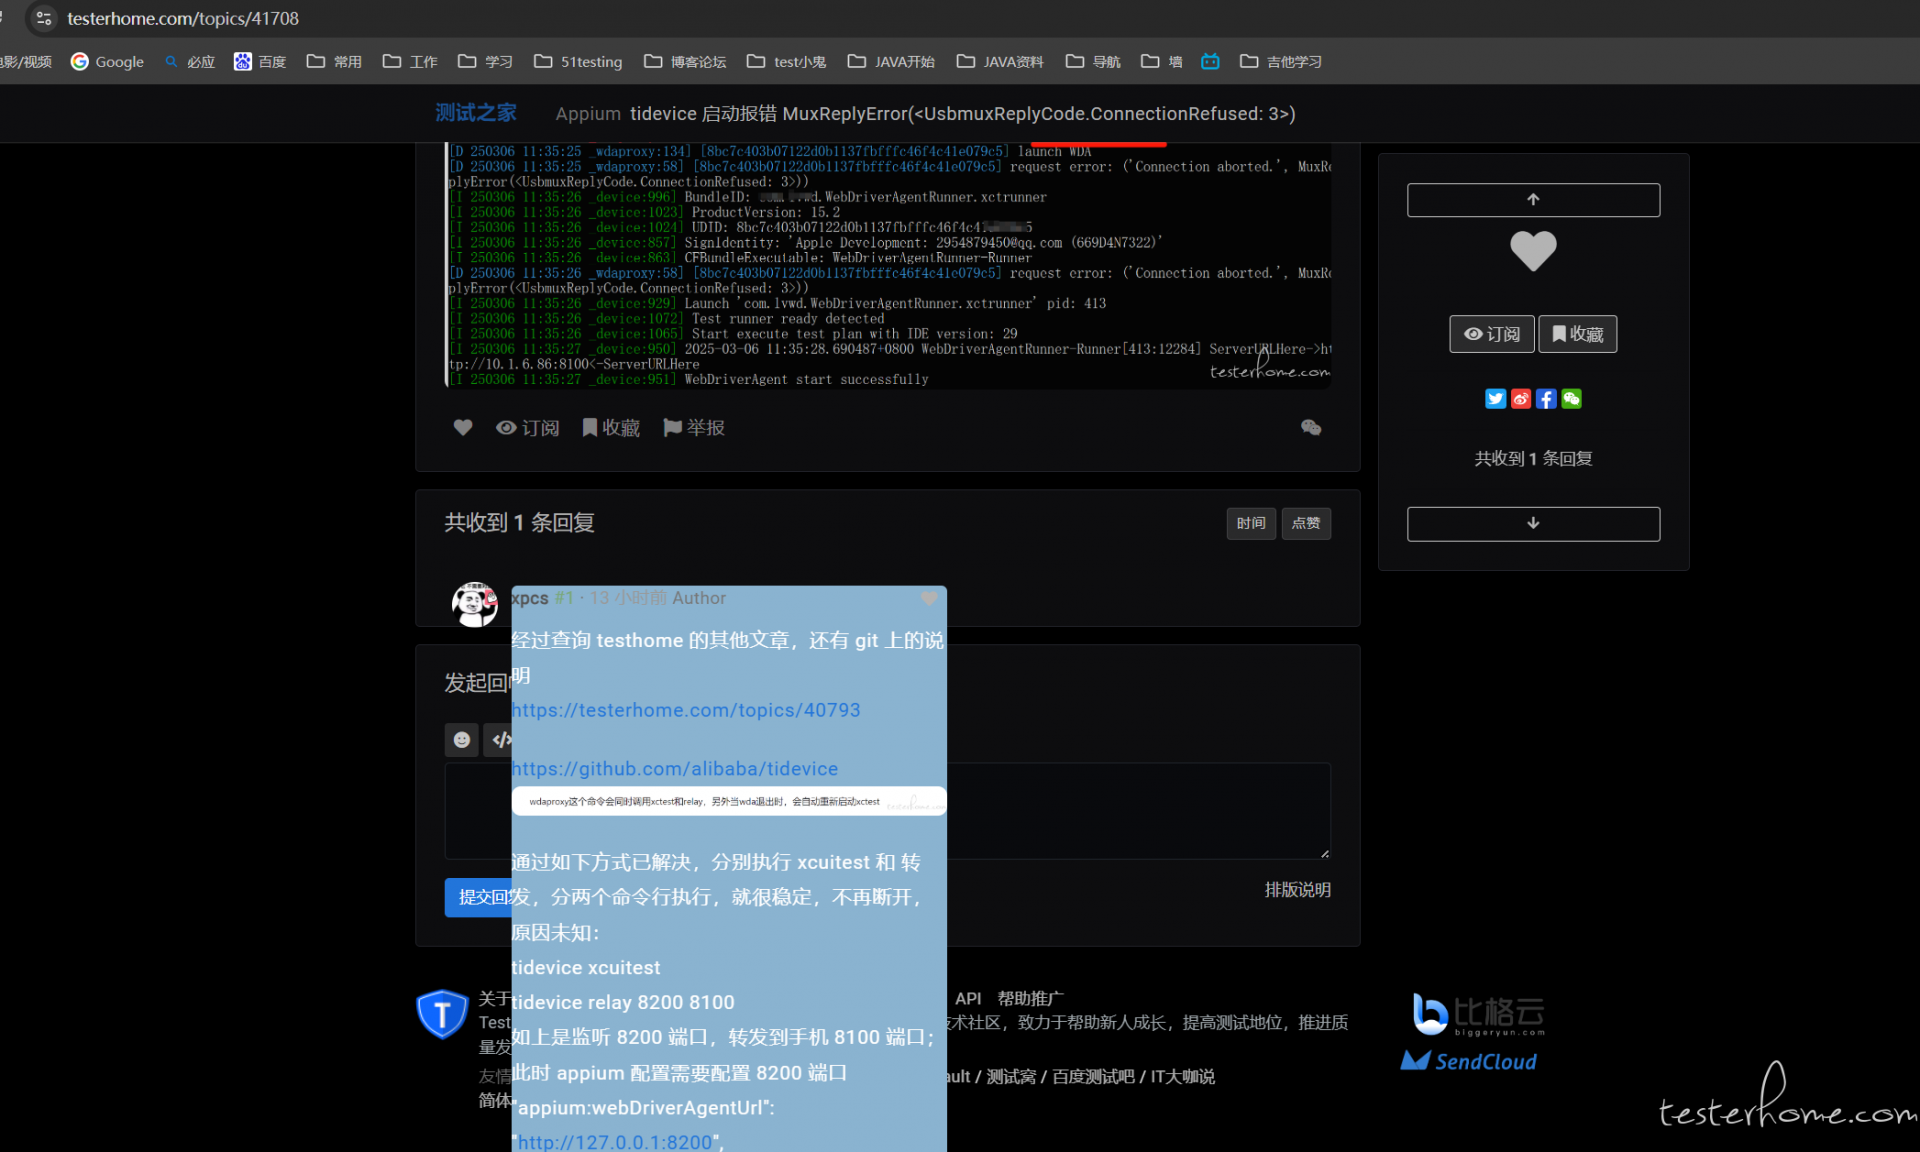
Task: Open the 导航 bookmark folder
Action: click(1093, 61)
